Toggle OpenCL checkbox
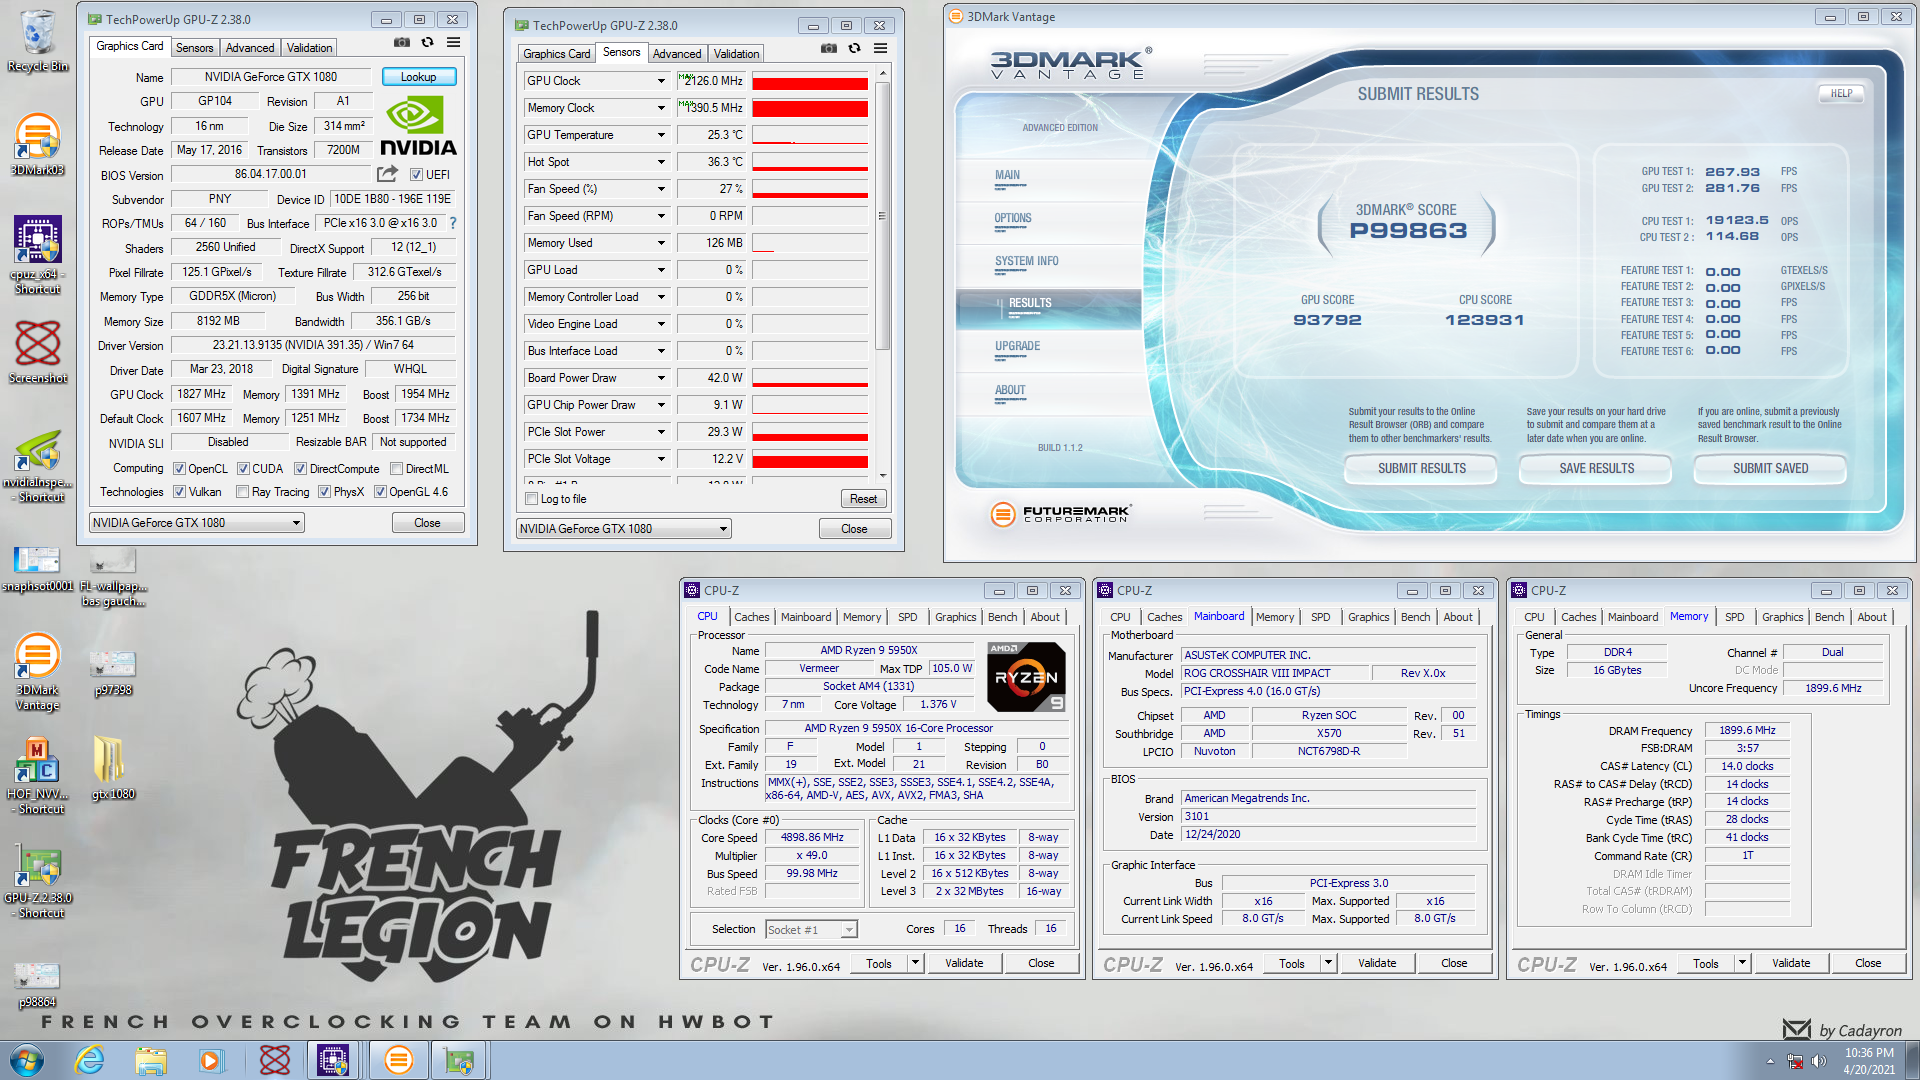Viewport: 1920px width, 1080px height. click(179, 469)
